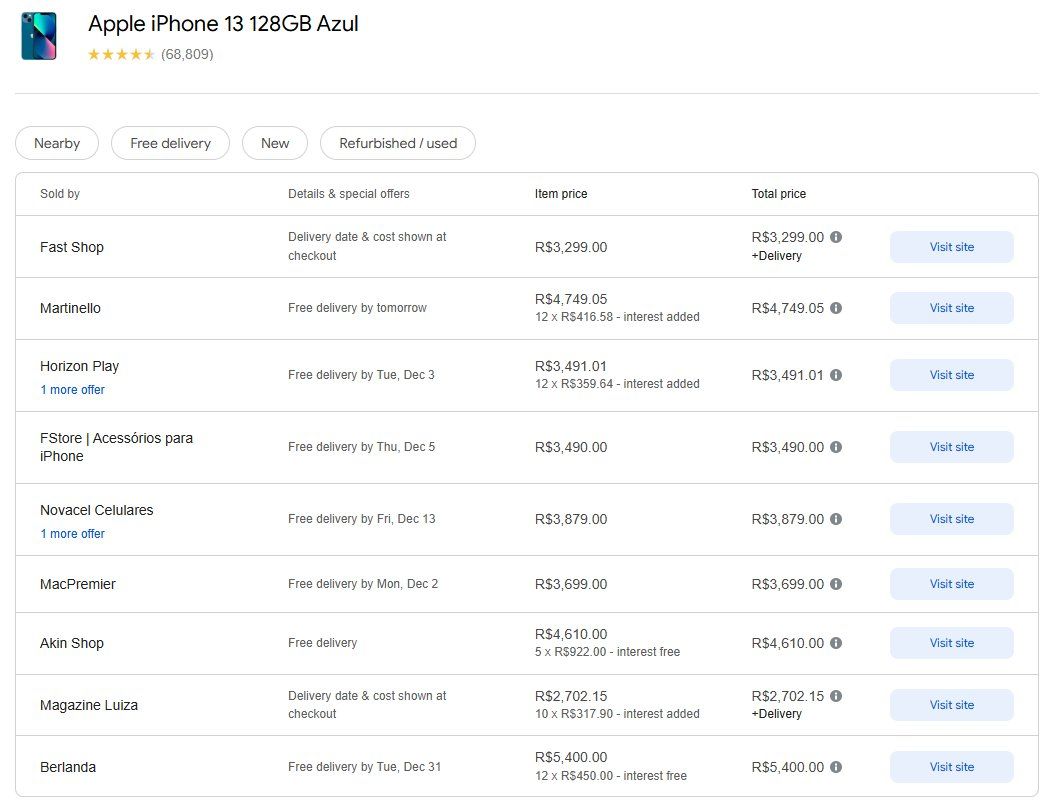This screenshot has width=1050, height=801.
Task: Visit the FStore seller site
Action: pyautogui.click(x=952, y=447)
